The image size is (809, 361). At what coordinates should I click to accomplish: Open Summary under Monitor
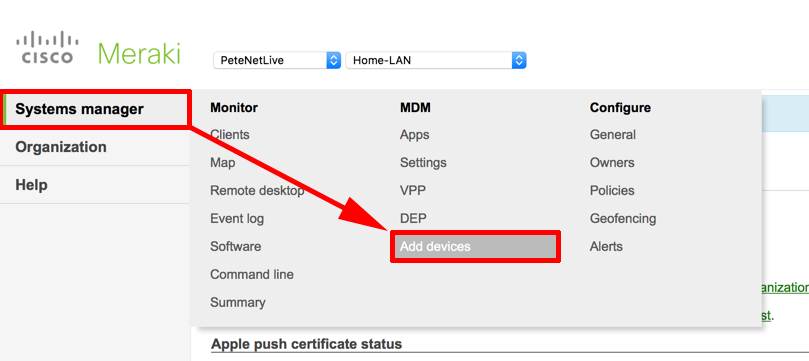pos(238,302)
